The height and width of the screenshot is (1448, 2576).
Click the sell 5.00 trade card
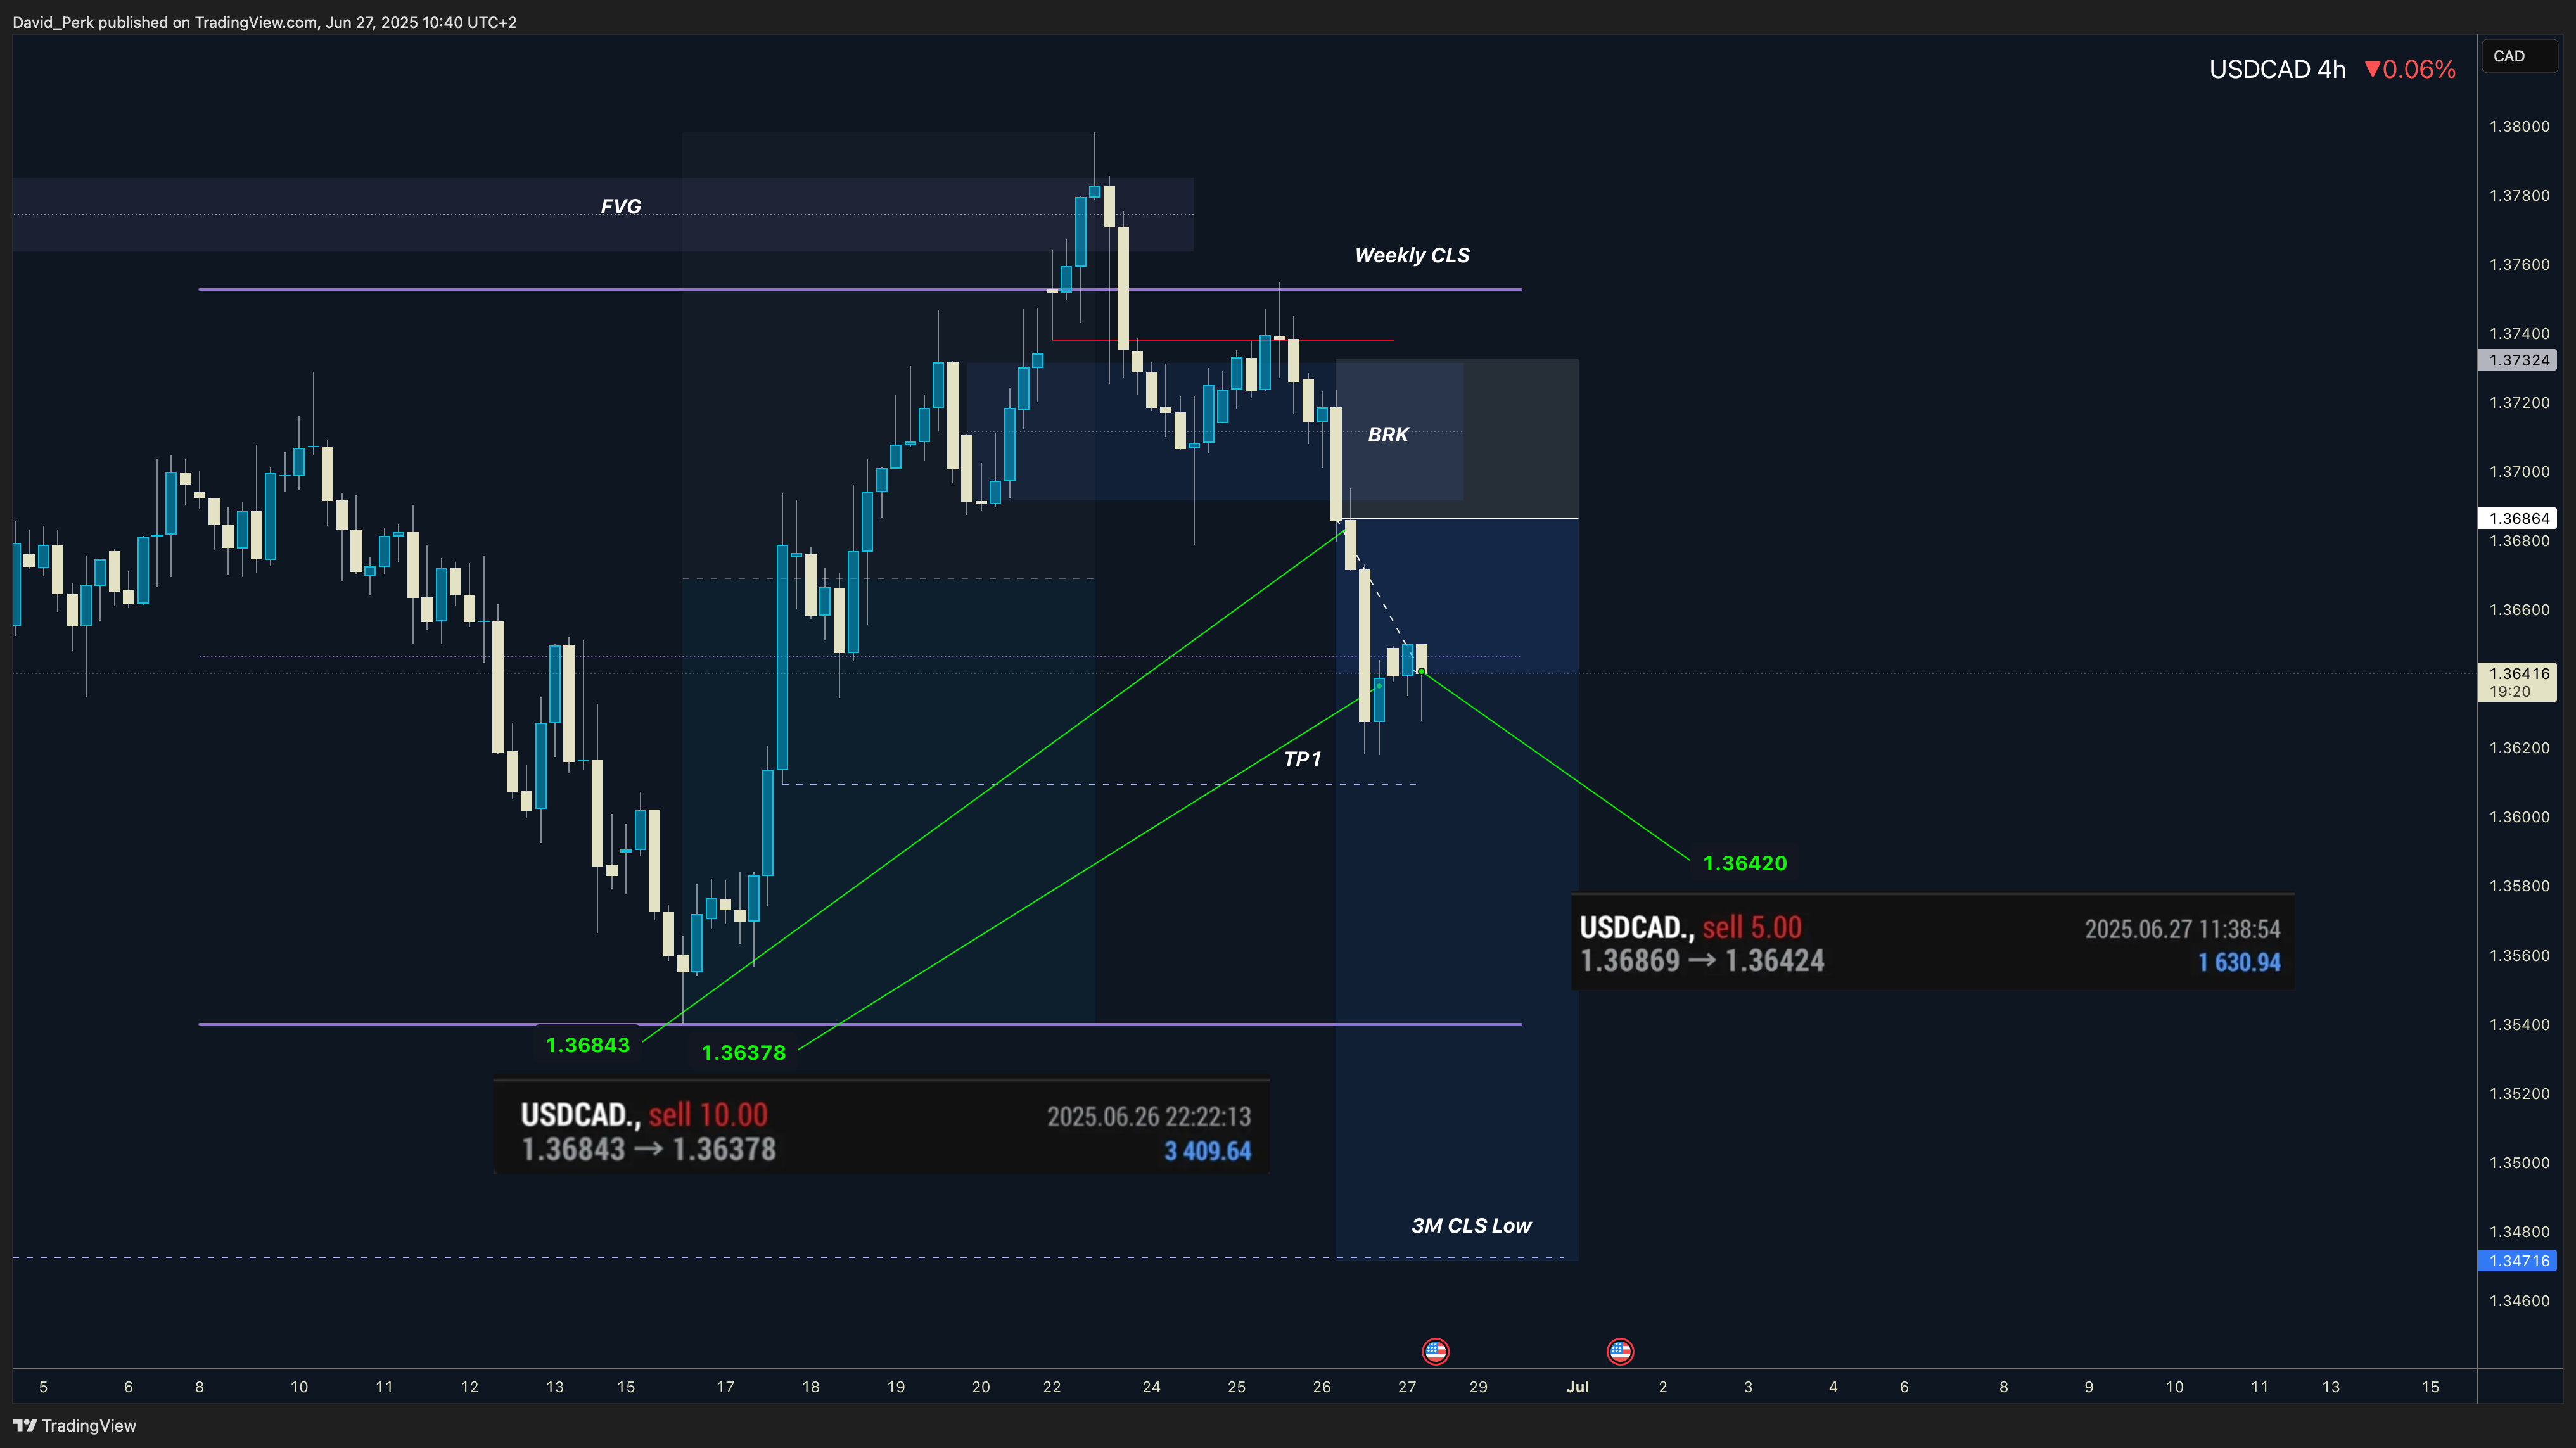pyautogui.click(x=1932, y=942)
